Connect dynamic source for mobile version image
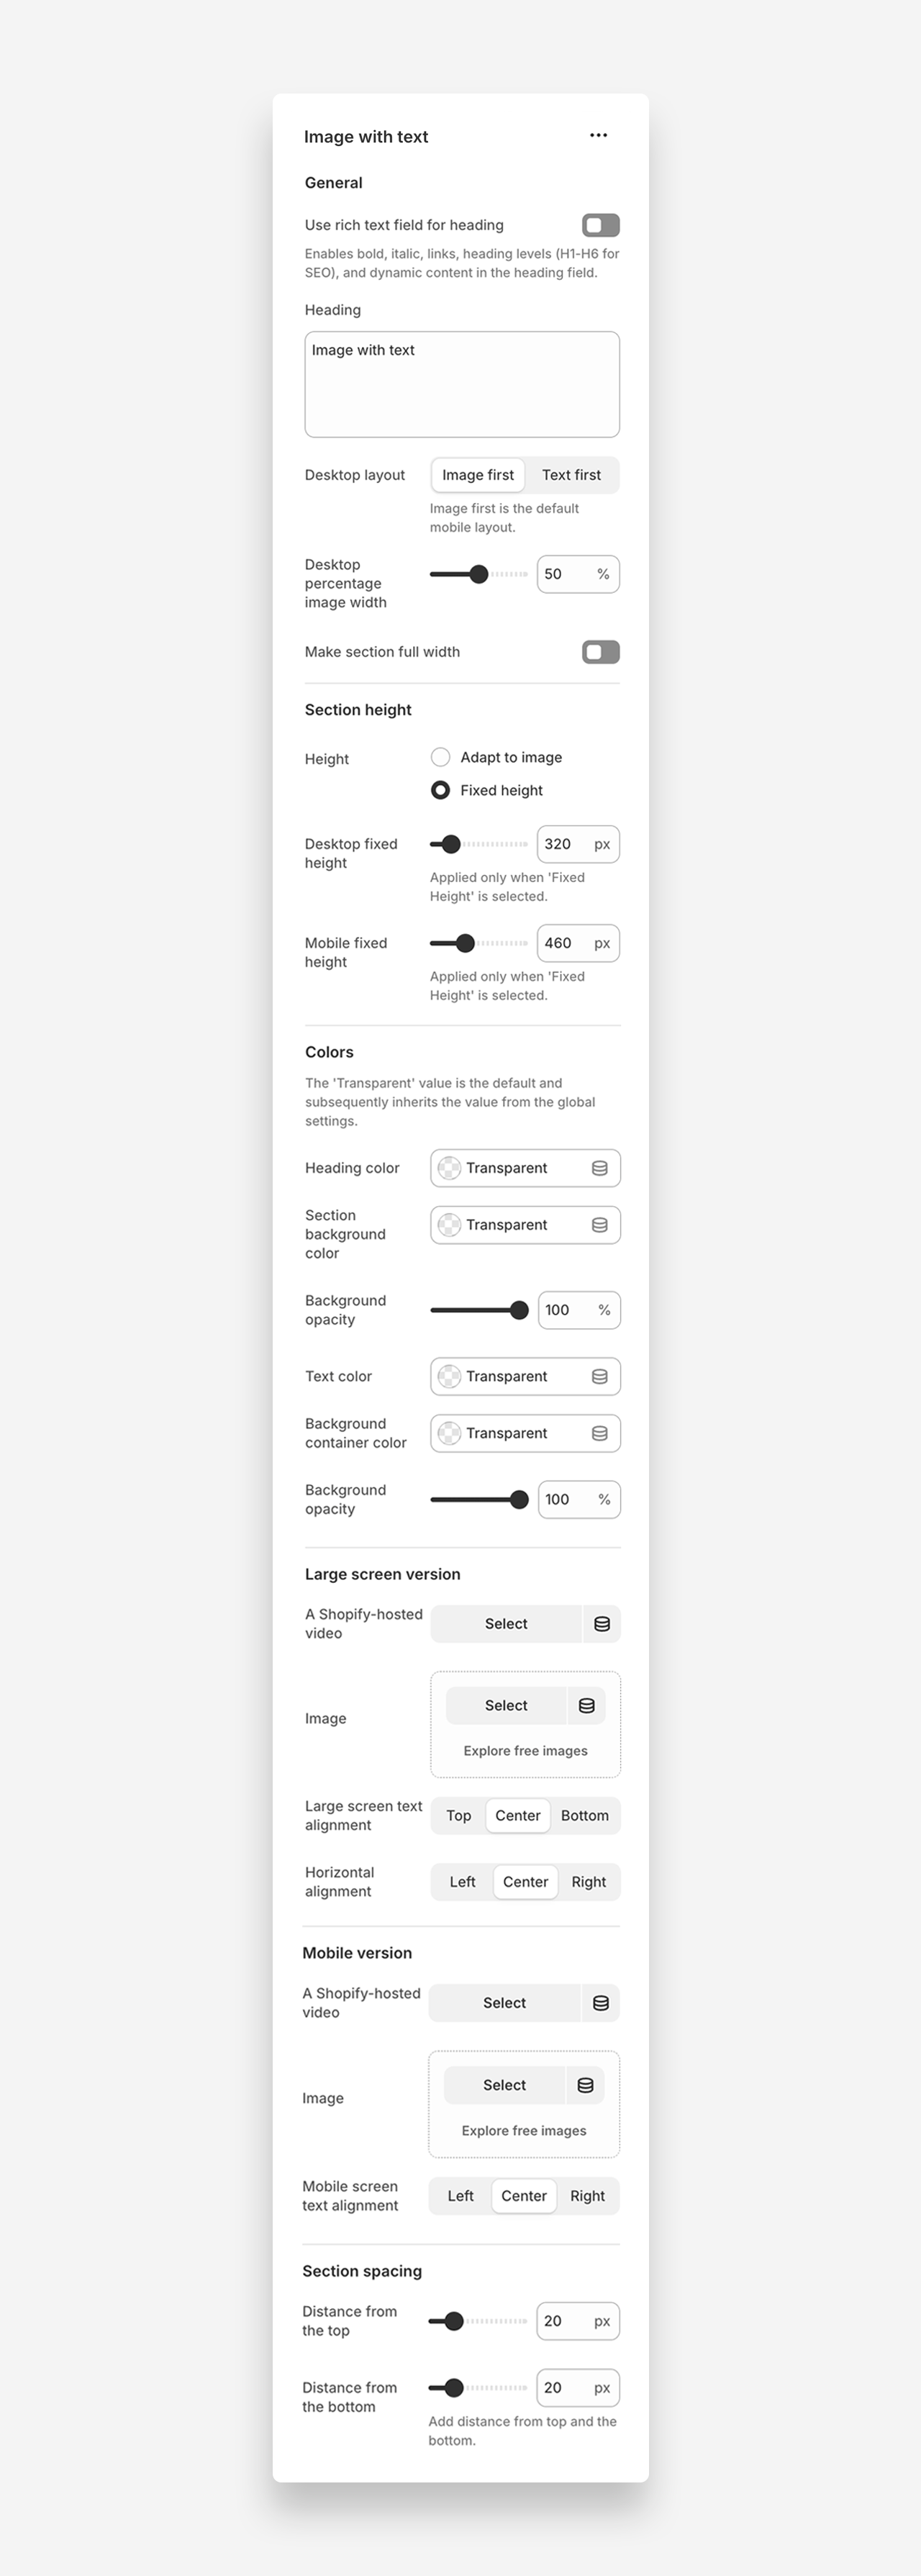The height and width of the screenshot is (2576, 921). [585, 2085]
